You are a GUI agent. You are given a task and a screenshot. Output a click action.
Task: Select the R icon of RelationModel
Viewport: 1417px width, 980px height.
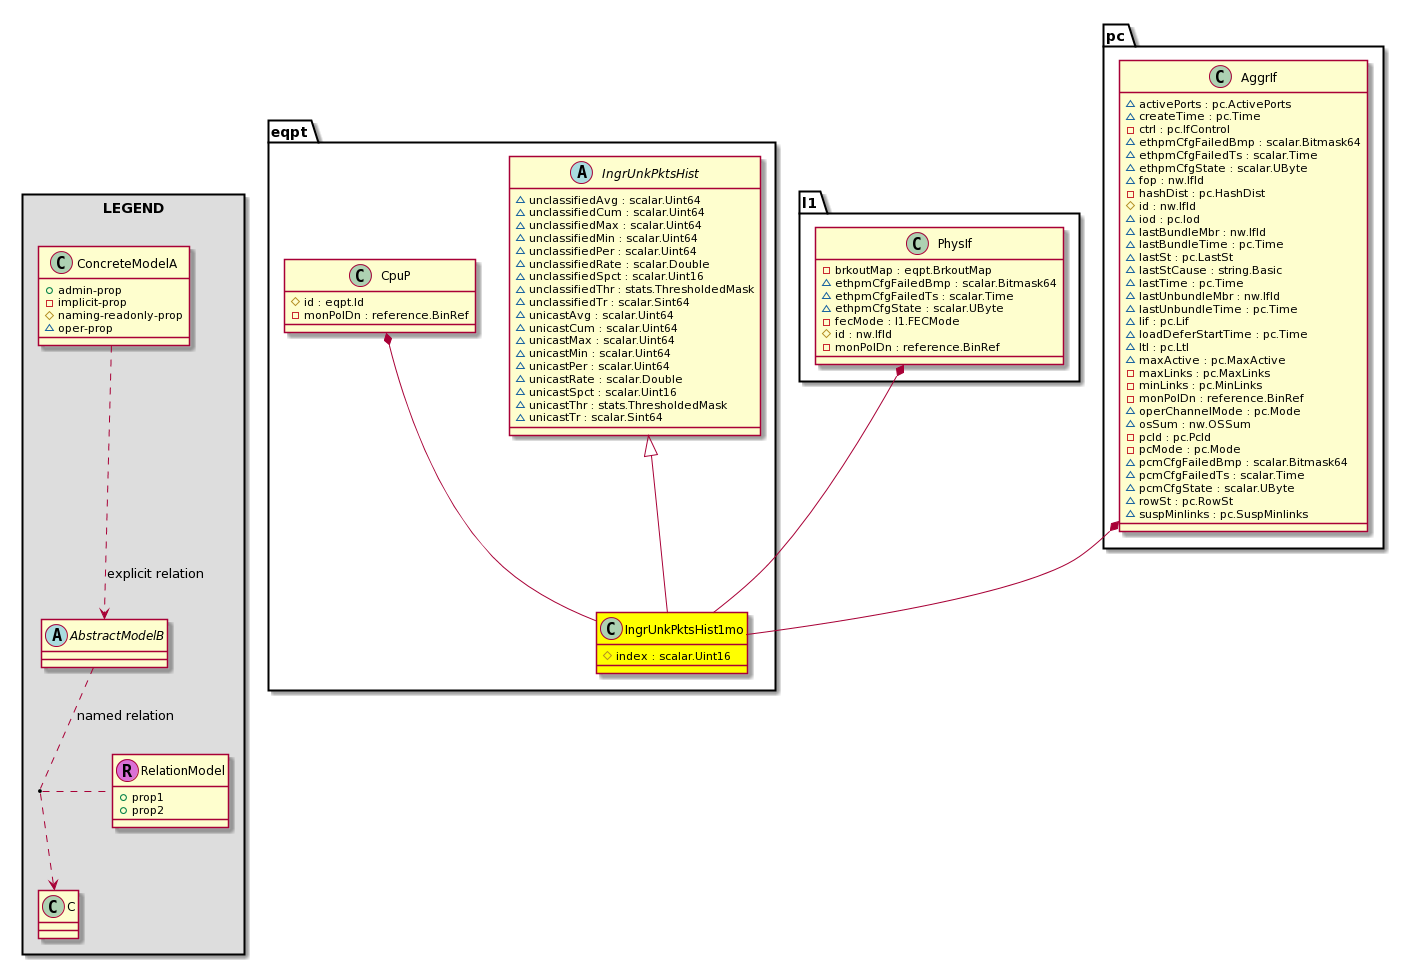point(128,770)
